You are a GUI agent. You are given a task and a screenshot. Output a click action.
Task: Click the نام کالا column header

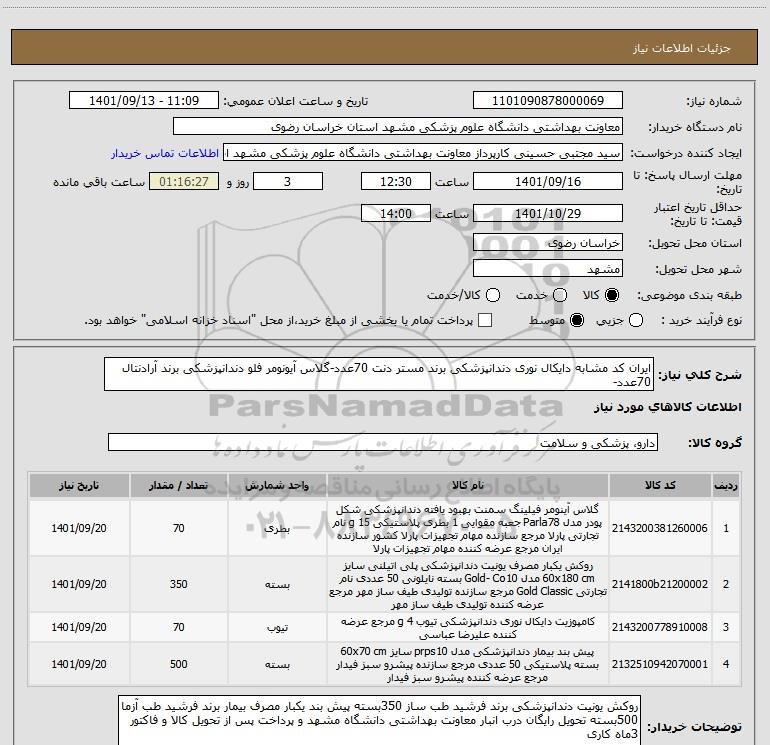[x=468, y=485]
